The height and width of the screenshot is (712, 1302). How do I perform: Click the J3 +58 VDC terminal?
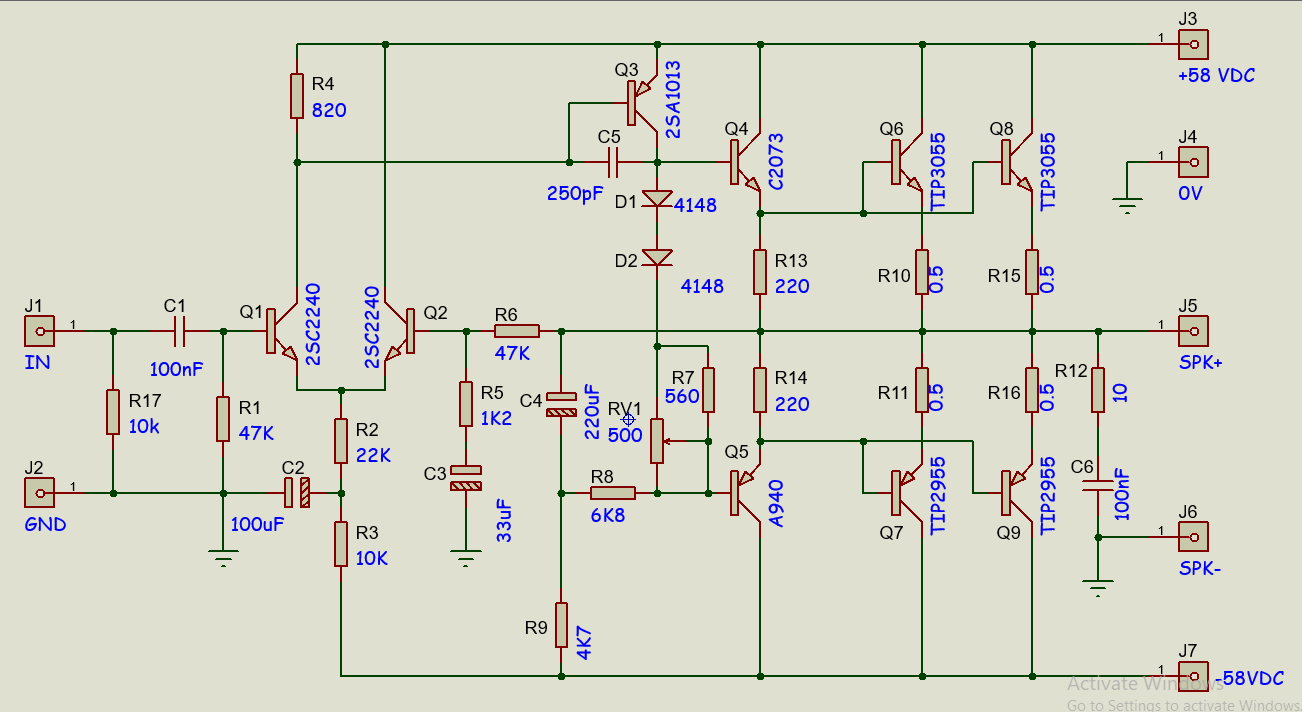1192,44
